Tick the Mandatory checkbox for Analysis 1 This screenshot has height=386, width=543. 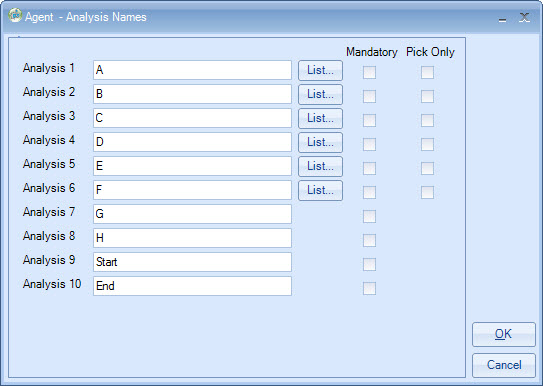pos(369,72)
